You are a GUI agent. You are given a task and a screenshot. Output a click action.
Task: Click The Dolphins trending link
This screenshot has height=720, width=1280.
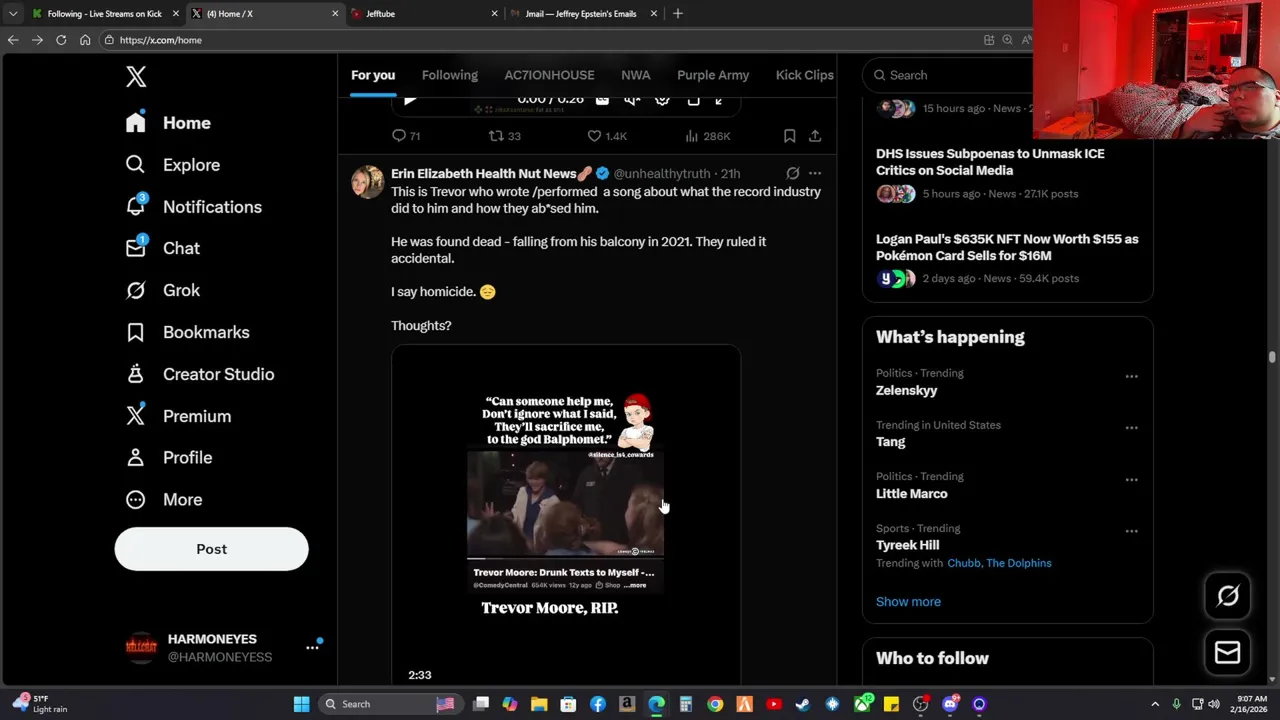pyautogui.click(x=1019, y=563)
